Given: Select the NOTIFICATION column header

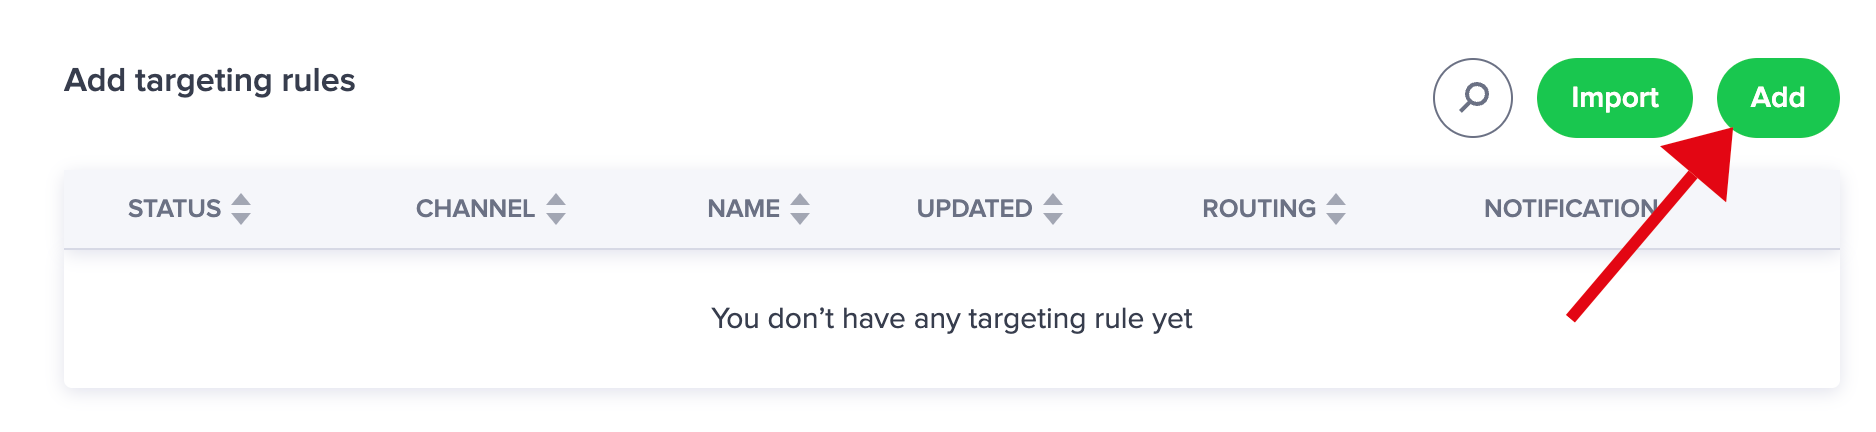Looking at the screenshot, I should point(1571,209).
